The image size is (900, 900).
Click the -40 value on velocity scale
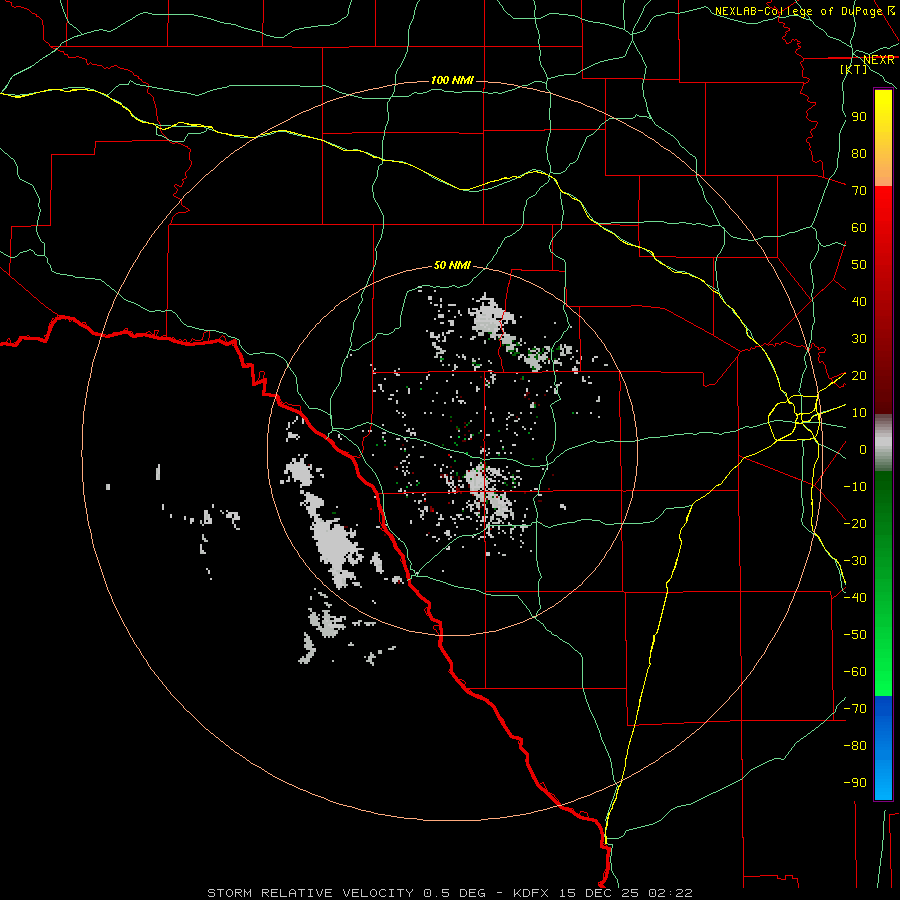point(855,598)
